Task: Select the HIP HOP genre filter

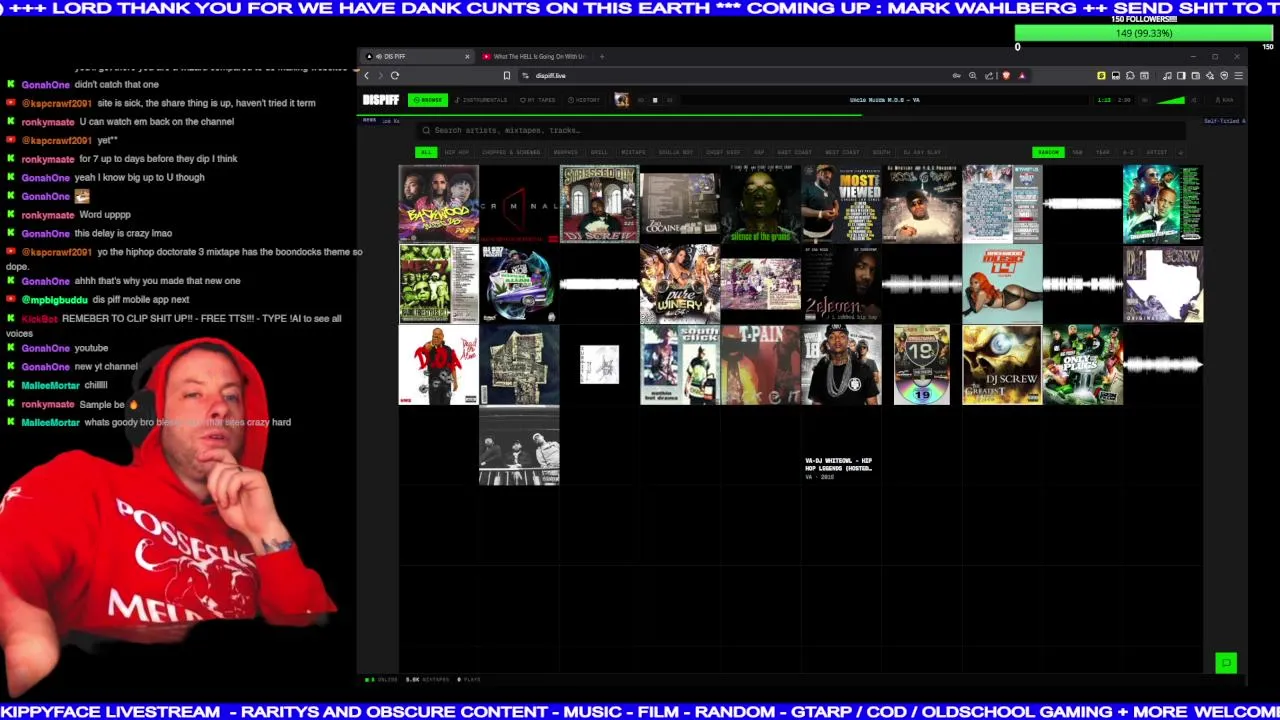Action: click(456, 152)
